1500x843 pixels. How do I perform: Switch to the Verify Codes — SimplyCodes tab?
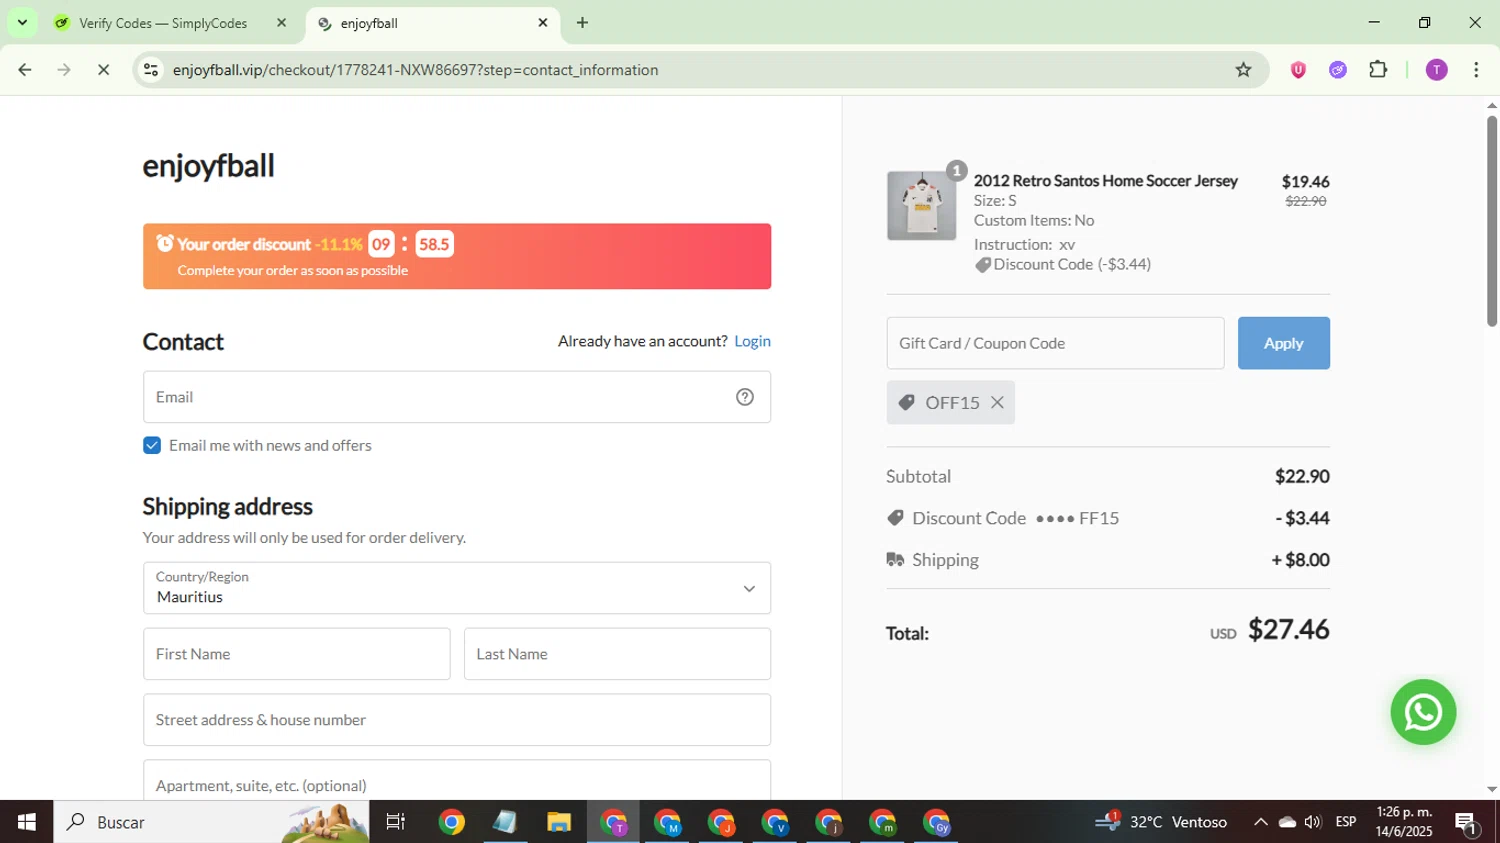(161, 23)
